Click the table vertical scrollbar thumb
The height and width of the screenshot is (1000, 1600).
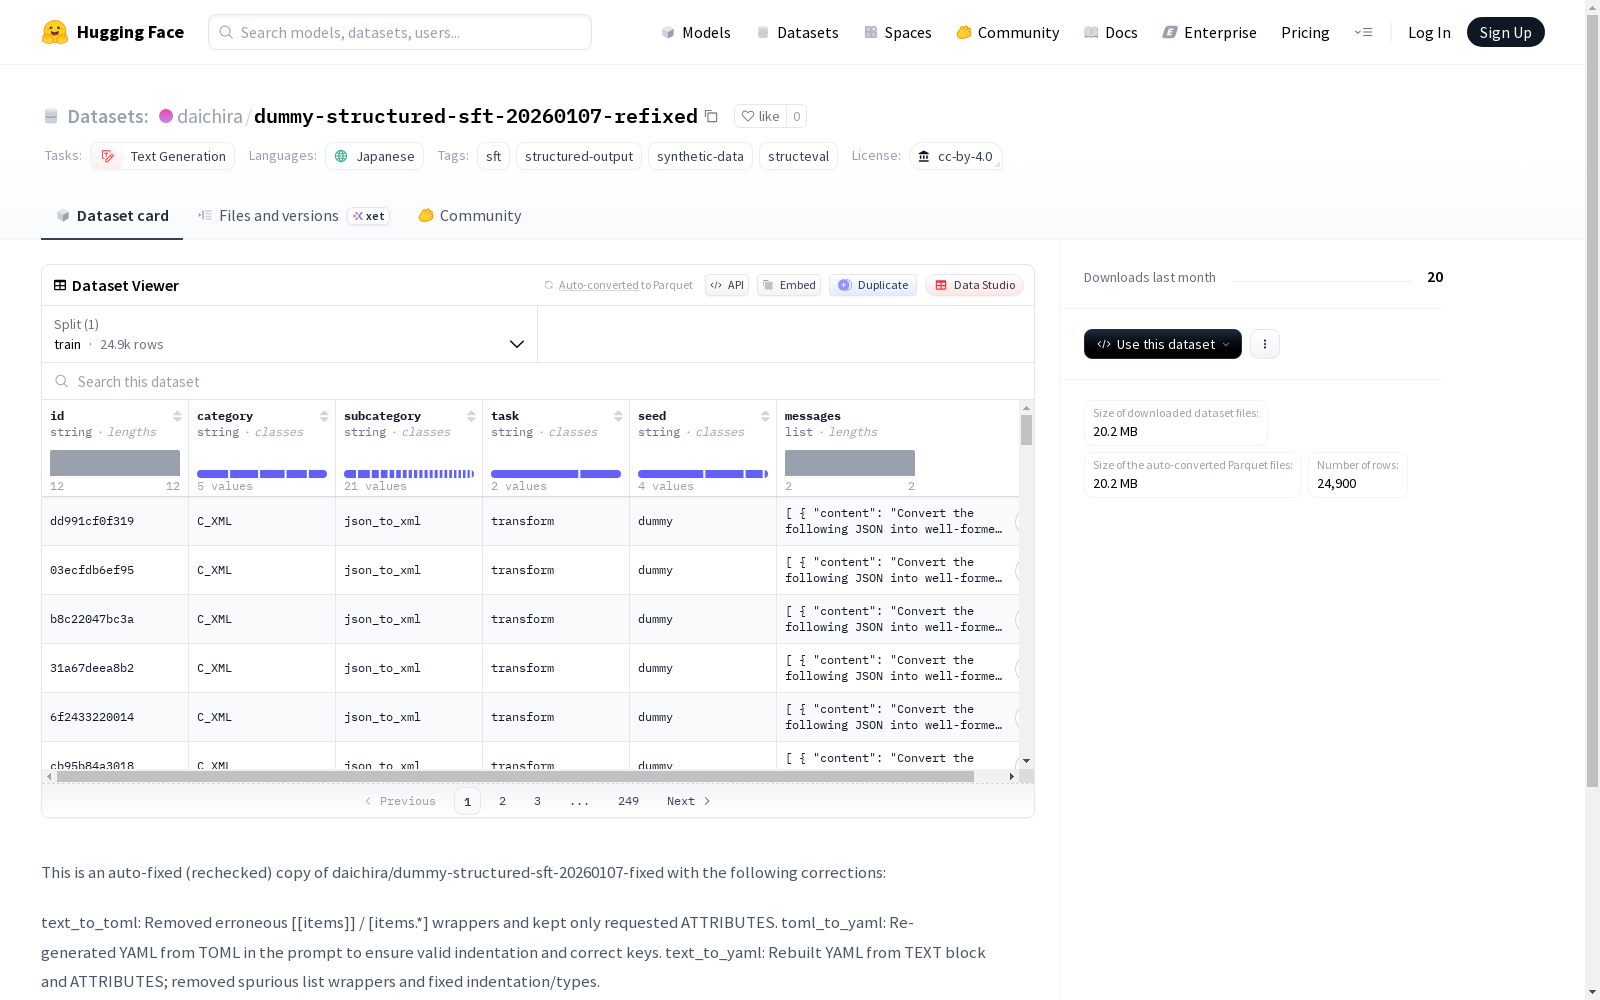tap(1026, 430)
